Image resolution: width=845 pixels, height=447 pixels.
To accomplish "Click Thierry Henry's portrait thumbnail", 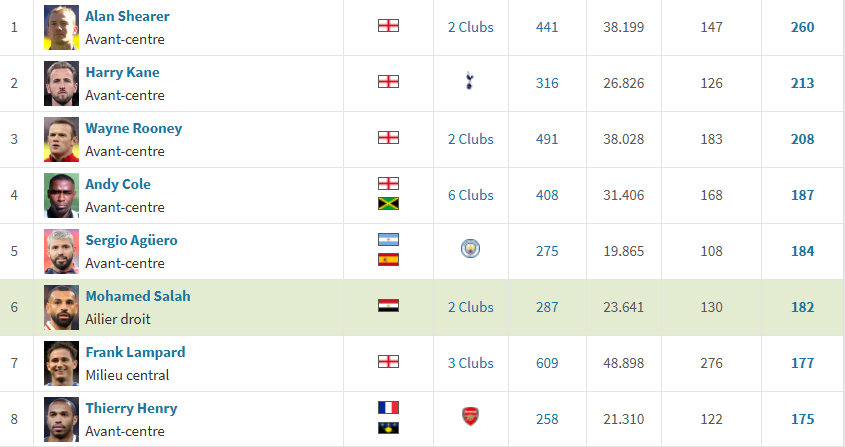I will 61,419.
